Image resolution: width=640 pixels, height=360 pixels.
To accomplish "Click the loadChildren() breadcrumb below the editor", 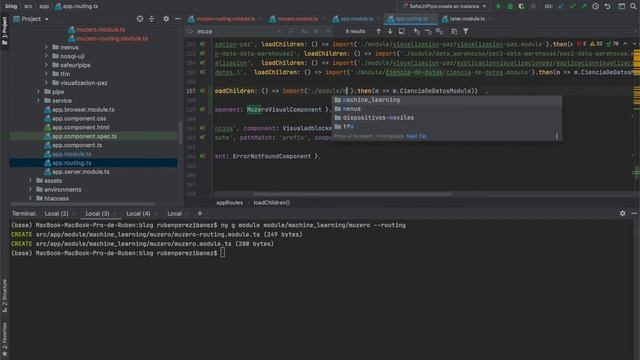I will (x=271, y=203).
